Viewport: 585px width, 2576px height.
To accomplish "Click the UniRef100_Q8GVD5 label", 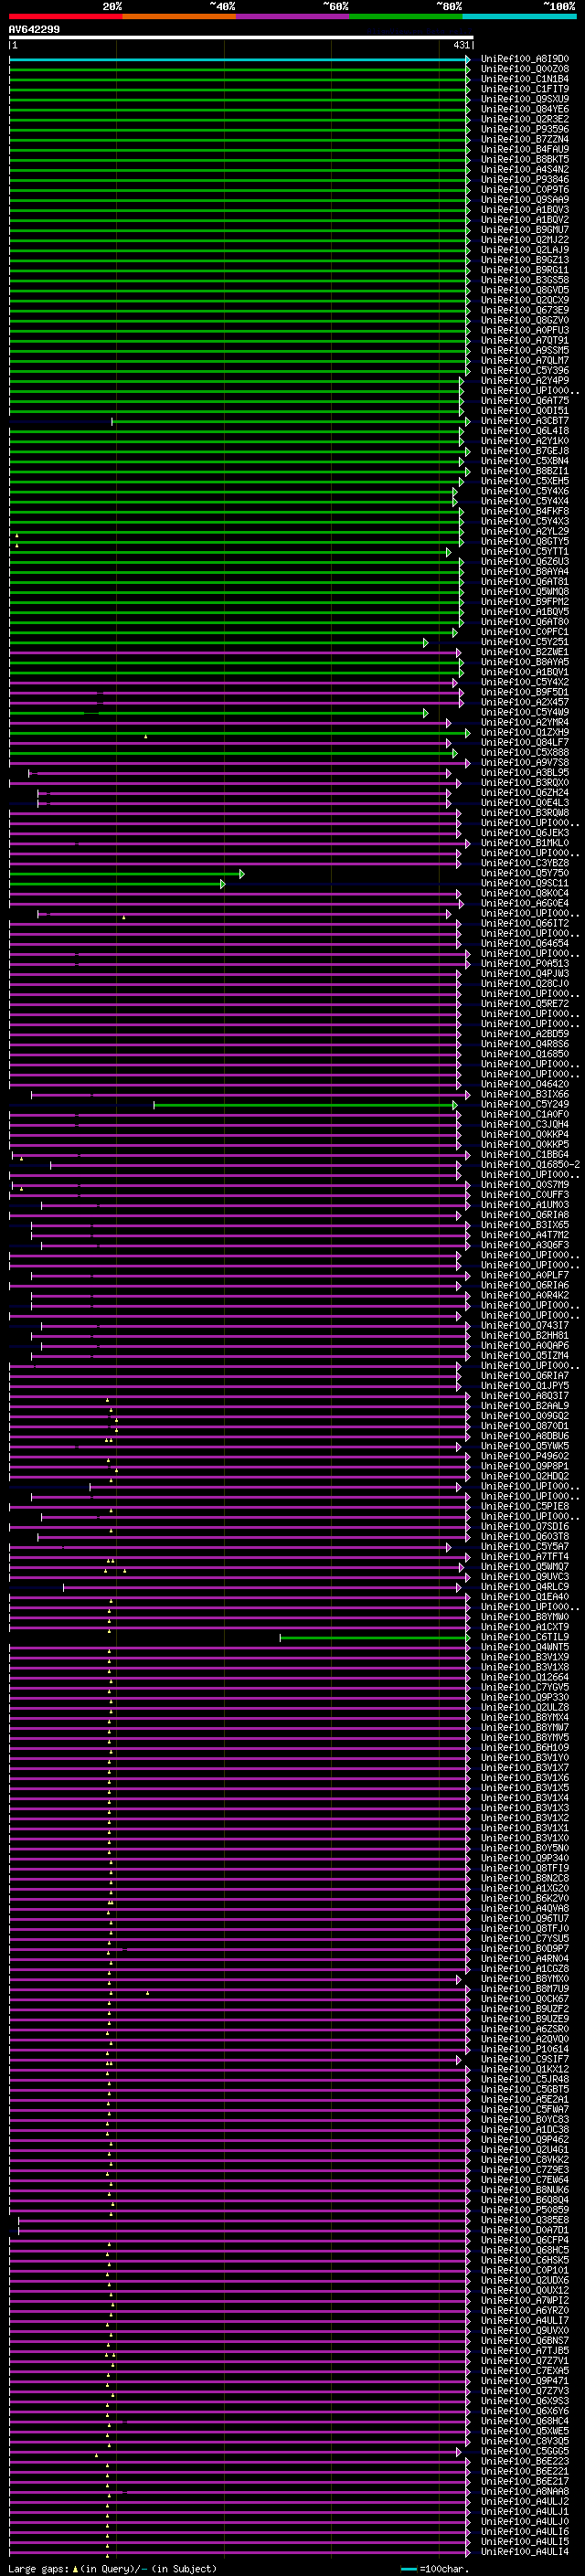I will 525,290.
